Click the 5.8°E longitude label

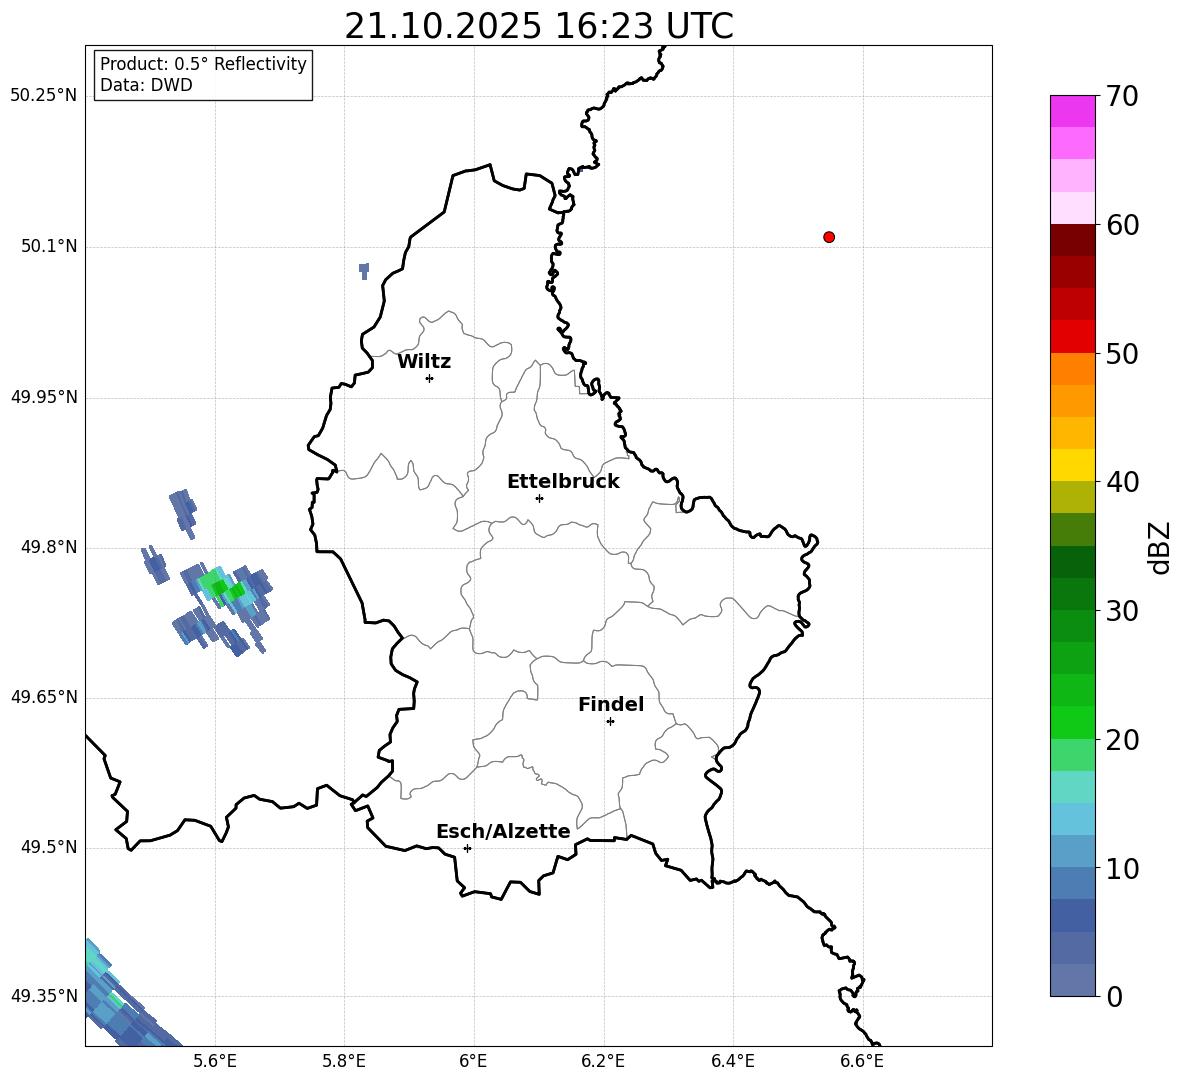click(344, 1061)
